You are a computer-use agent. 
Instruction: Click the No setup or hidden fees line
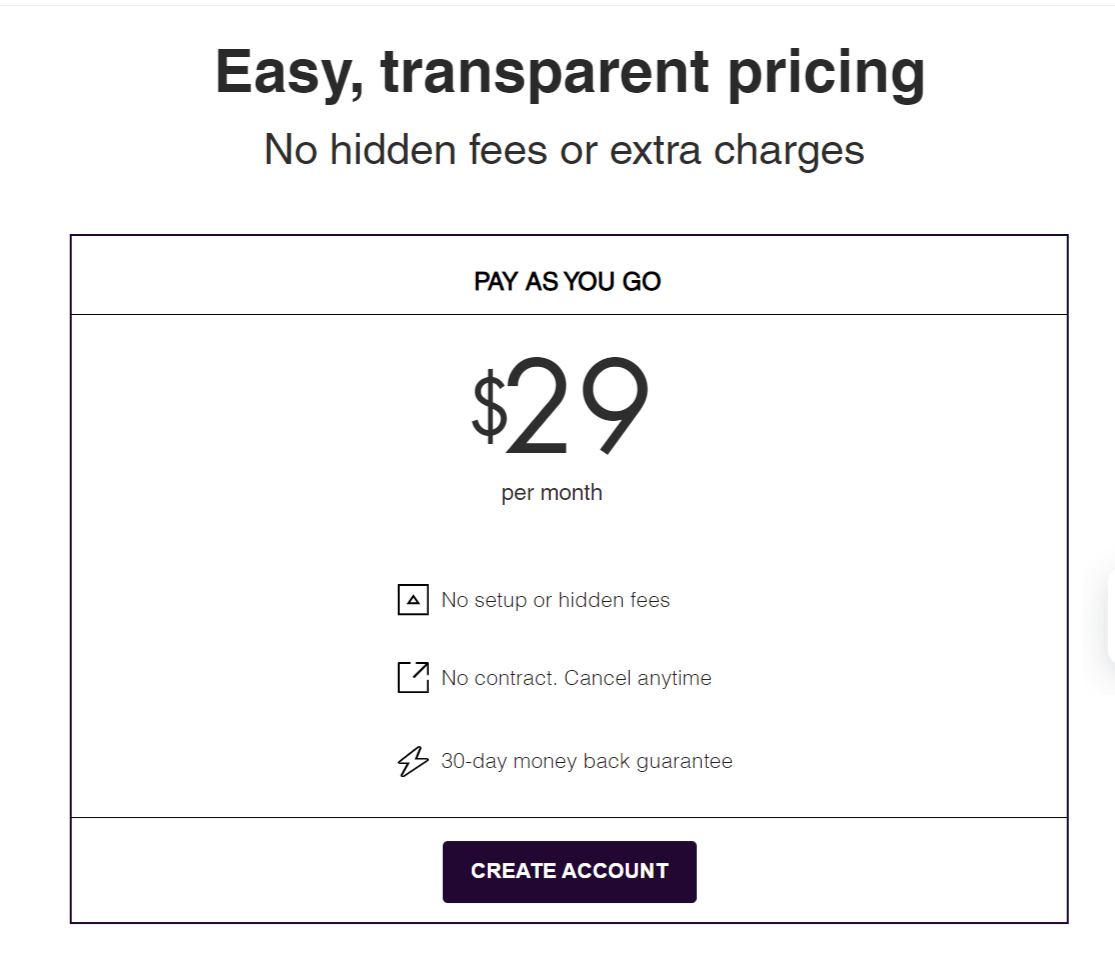tap(554, 600)
